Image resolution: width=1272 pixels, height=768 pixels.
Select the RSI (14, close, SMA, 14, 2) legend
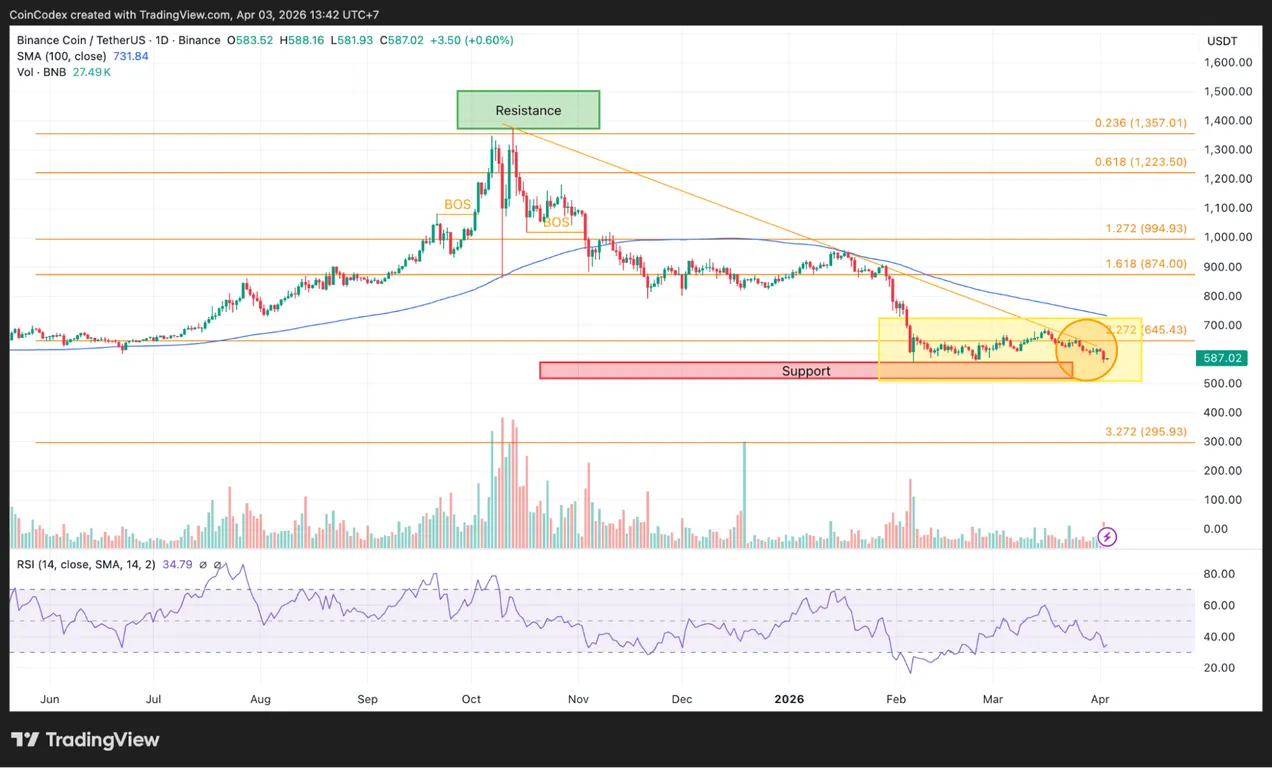[85, 566]
